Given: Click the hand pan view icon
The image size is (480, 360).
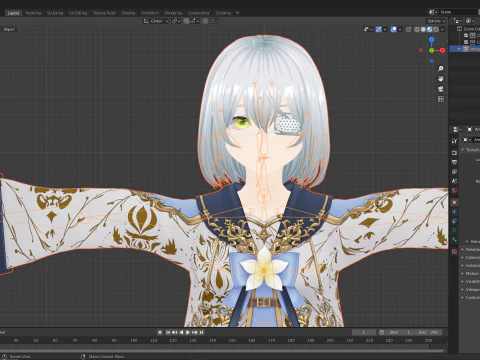Looking at the screenshot, I should (441, 79).
